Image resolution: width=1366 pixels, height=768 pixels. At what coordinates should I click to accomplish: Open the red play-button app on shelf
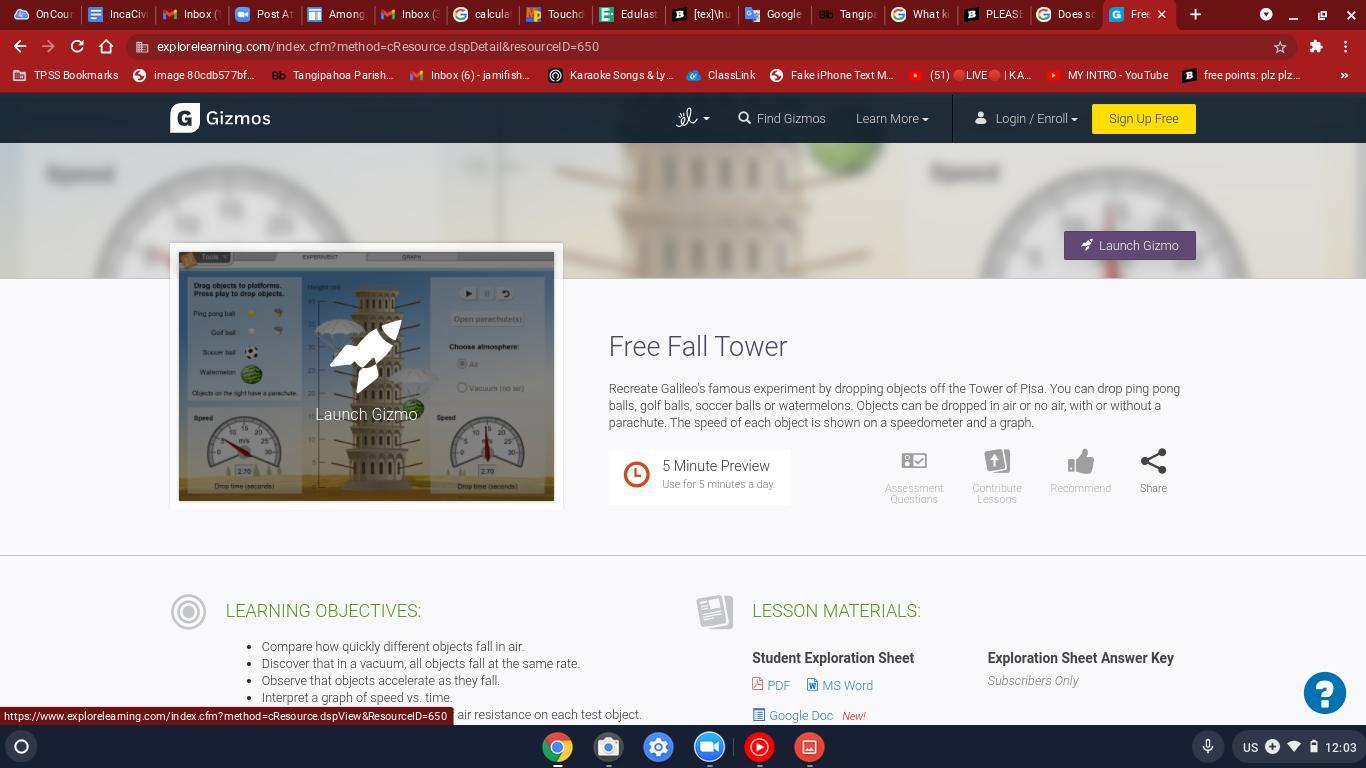click(x=759, y=747)
